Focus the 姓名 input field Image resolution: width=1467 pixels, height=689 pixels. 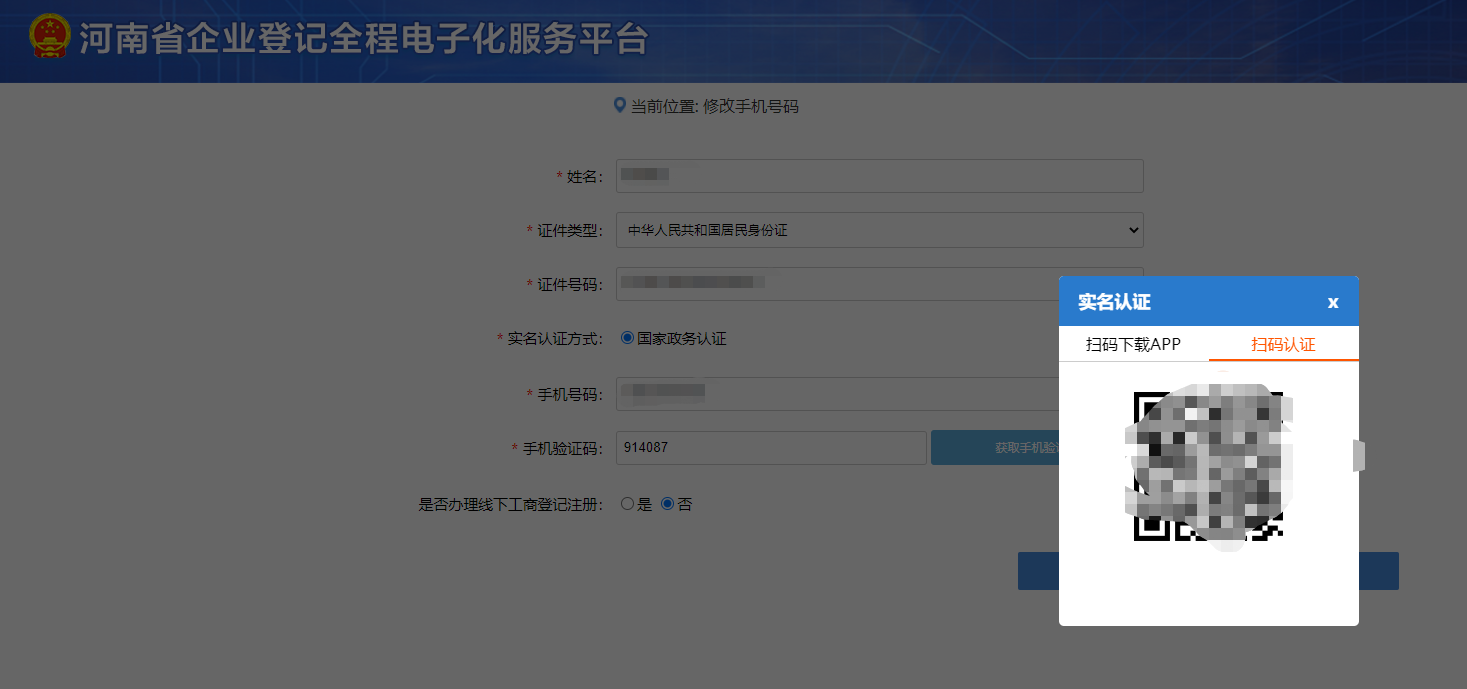coord(880,176)
